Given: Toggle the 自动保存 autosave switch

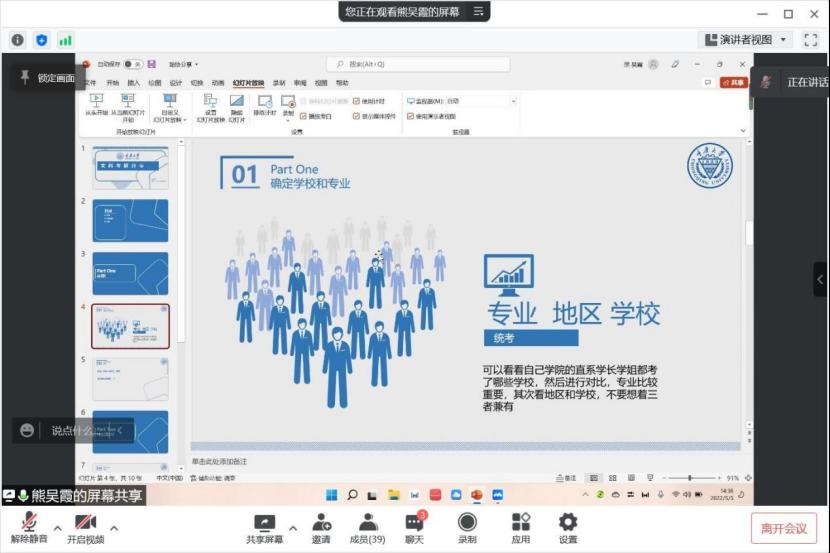Looking at the screenshot, I should 134,64.
